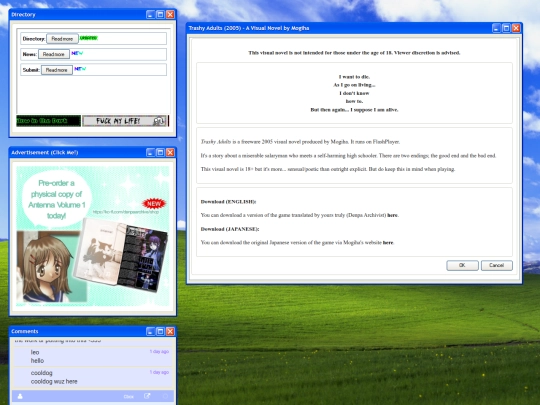Maximize the Directory window
Image resolution: width=540 pixels, height=405 pixels.
click(x=160, y=14)
